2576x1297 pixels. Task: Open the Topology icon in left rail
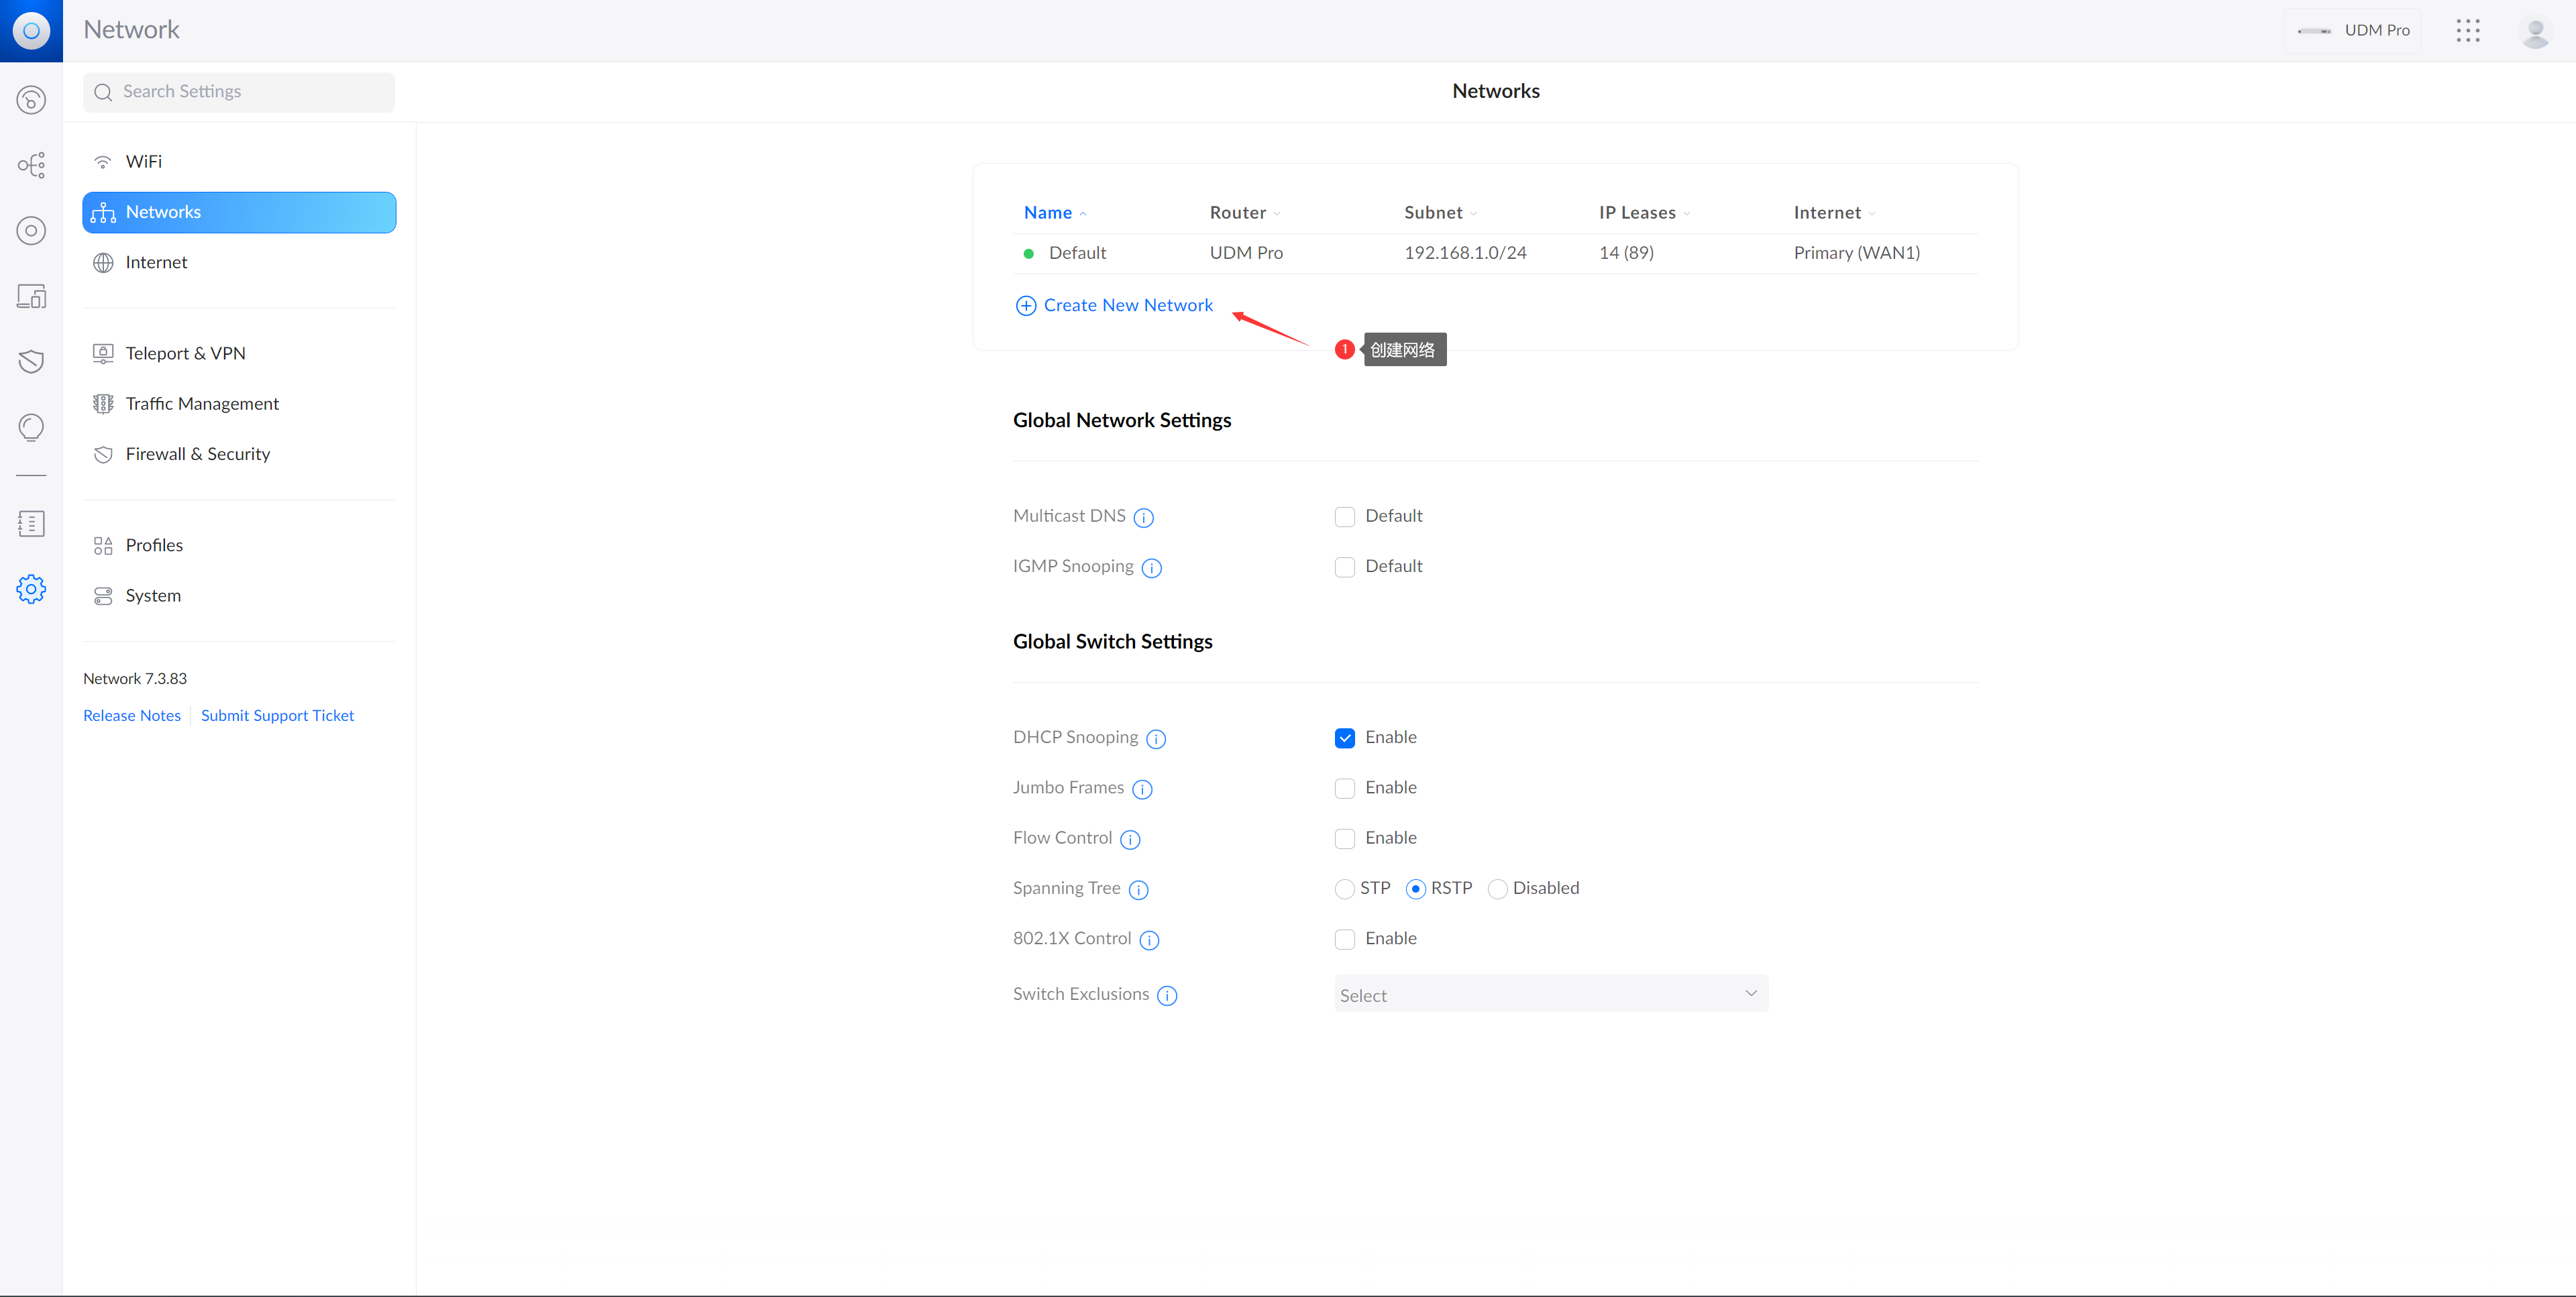tap(31, 165)
